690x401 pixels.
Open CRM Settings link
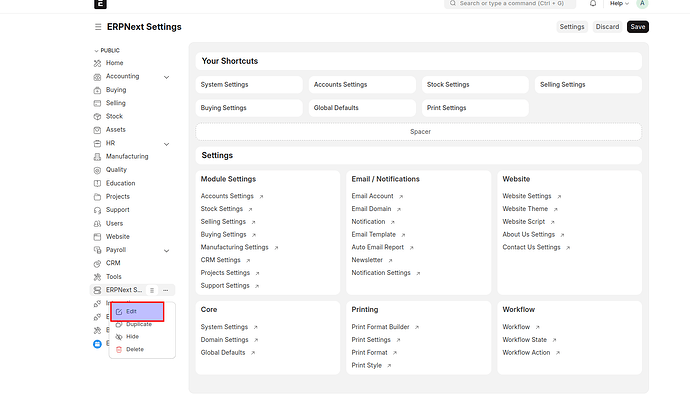click(220, 260)
